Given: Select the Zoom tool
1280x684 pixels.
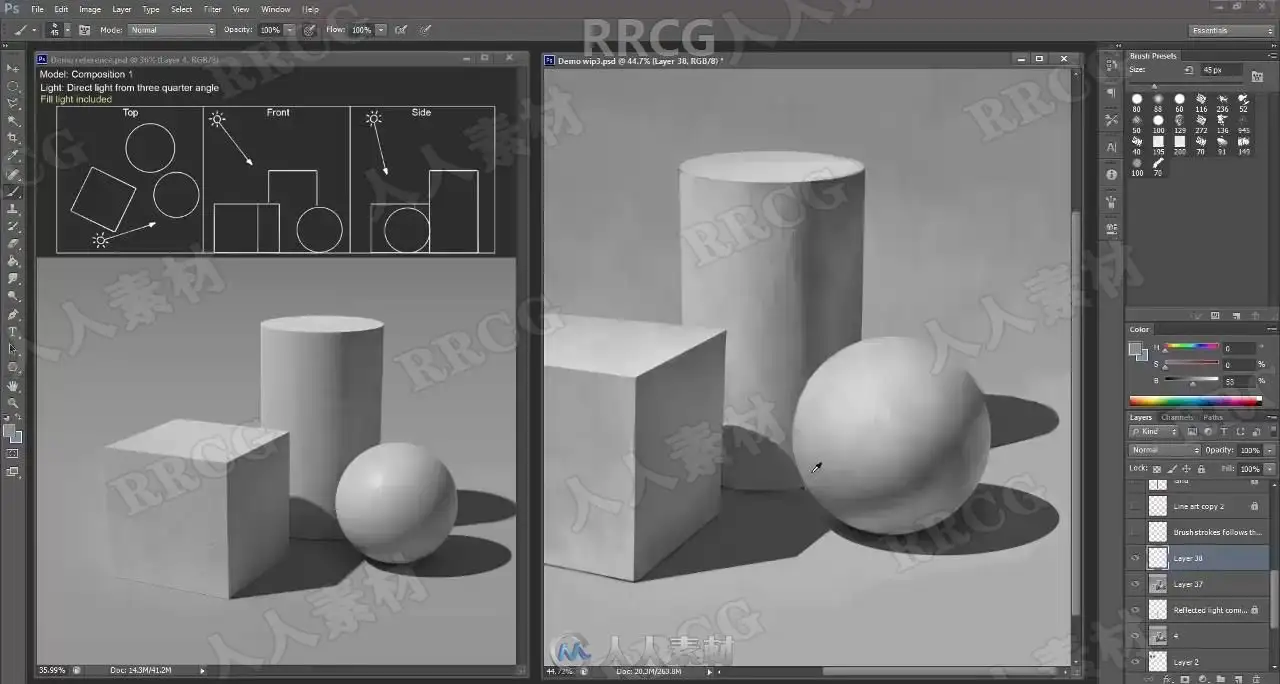Looking at the screenshot, I should pyautogui.click(x=13, y=403).
